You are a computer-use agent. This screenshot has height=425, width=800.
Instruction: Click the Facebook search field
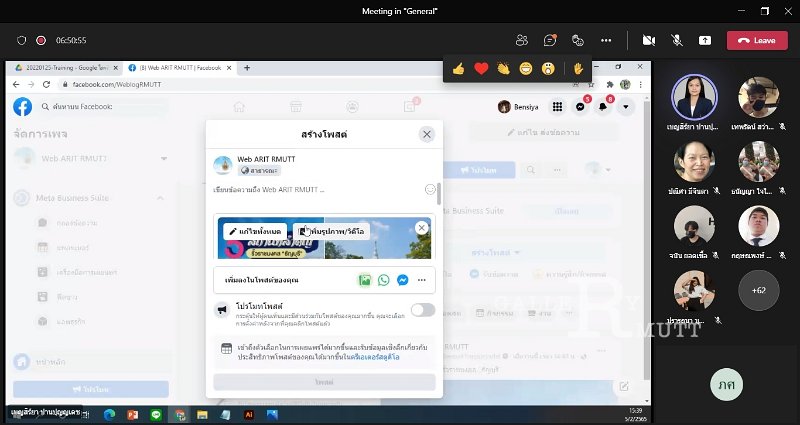(x=78, y=107)
